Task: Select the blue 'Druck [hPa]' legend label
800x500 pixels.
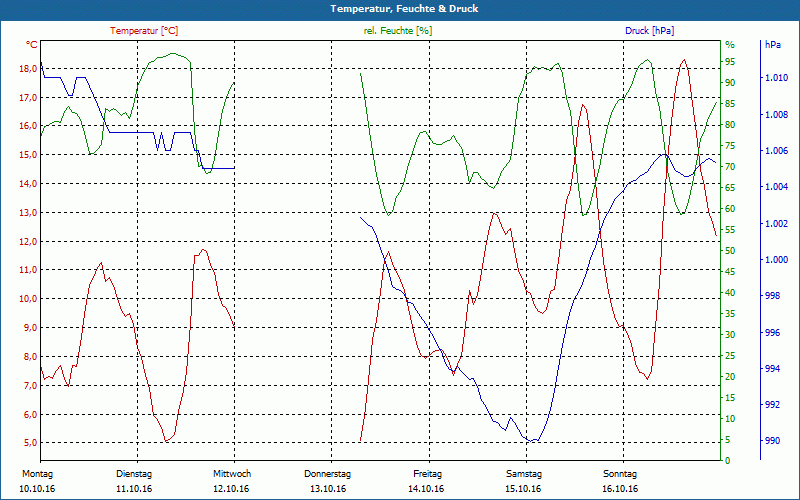Action: click(649, 31)
